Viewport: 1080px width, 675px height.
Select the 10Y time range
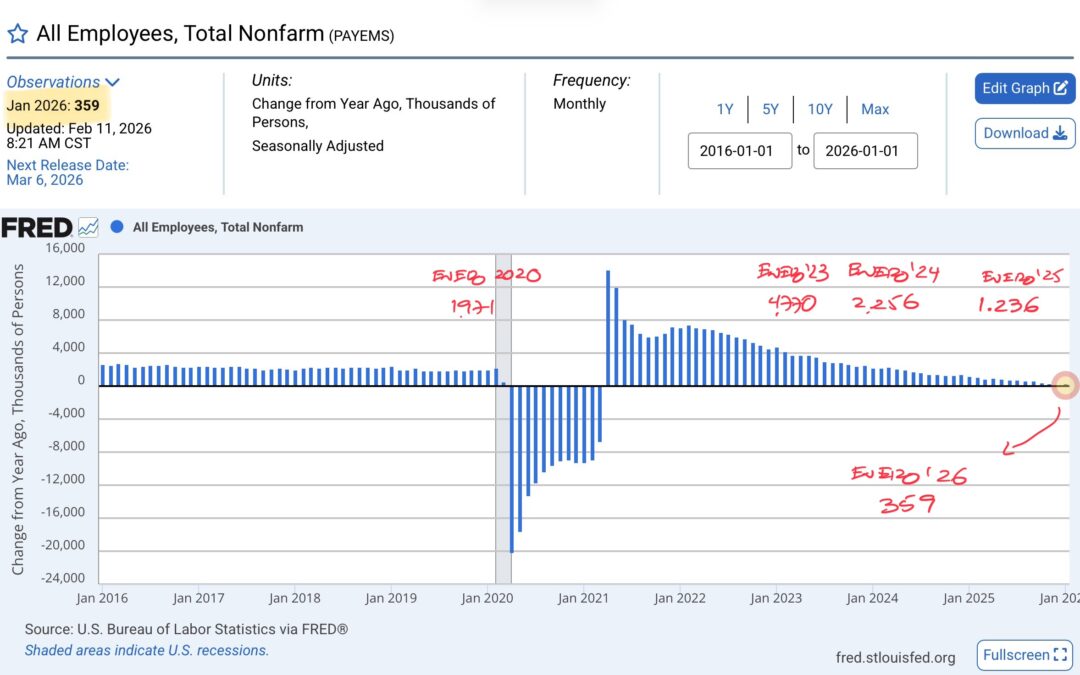[x=819, y=109]
